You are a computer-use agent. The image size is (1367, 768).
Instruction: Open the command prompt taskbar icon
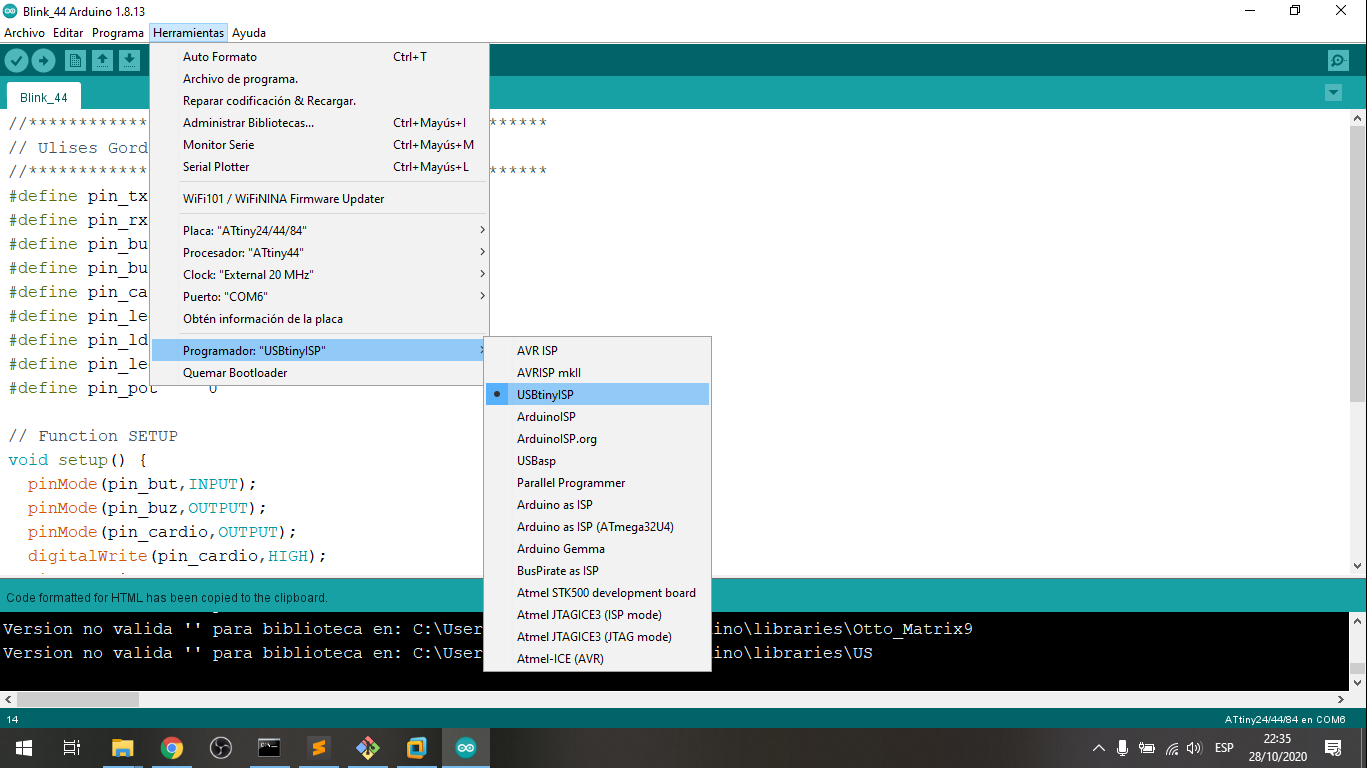click(x=269, y=747)
